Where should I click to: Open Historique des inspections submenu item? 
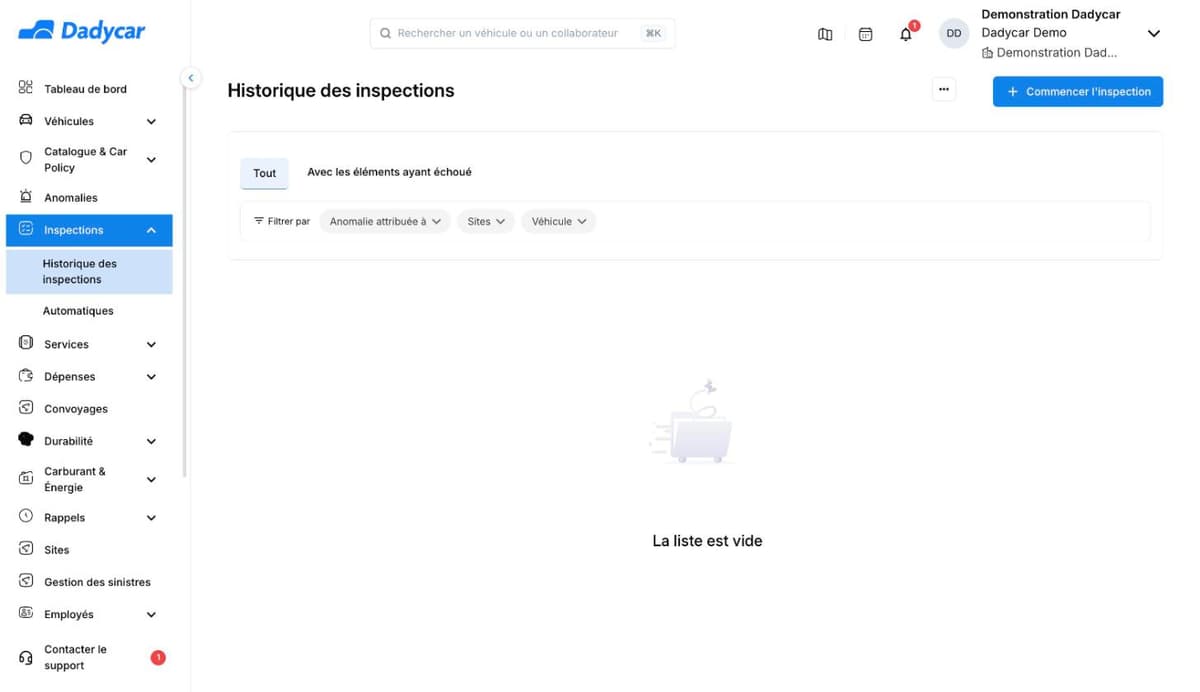click(89, 271)
